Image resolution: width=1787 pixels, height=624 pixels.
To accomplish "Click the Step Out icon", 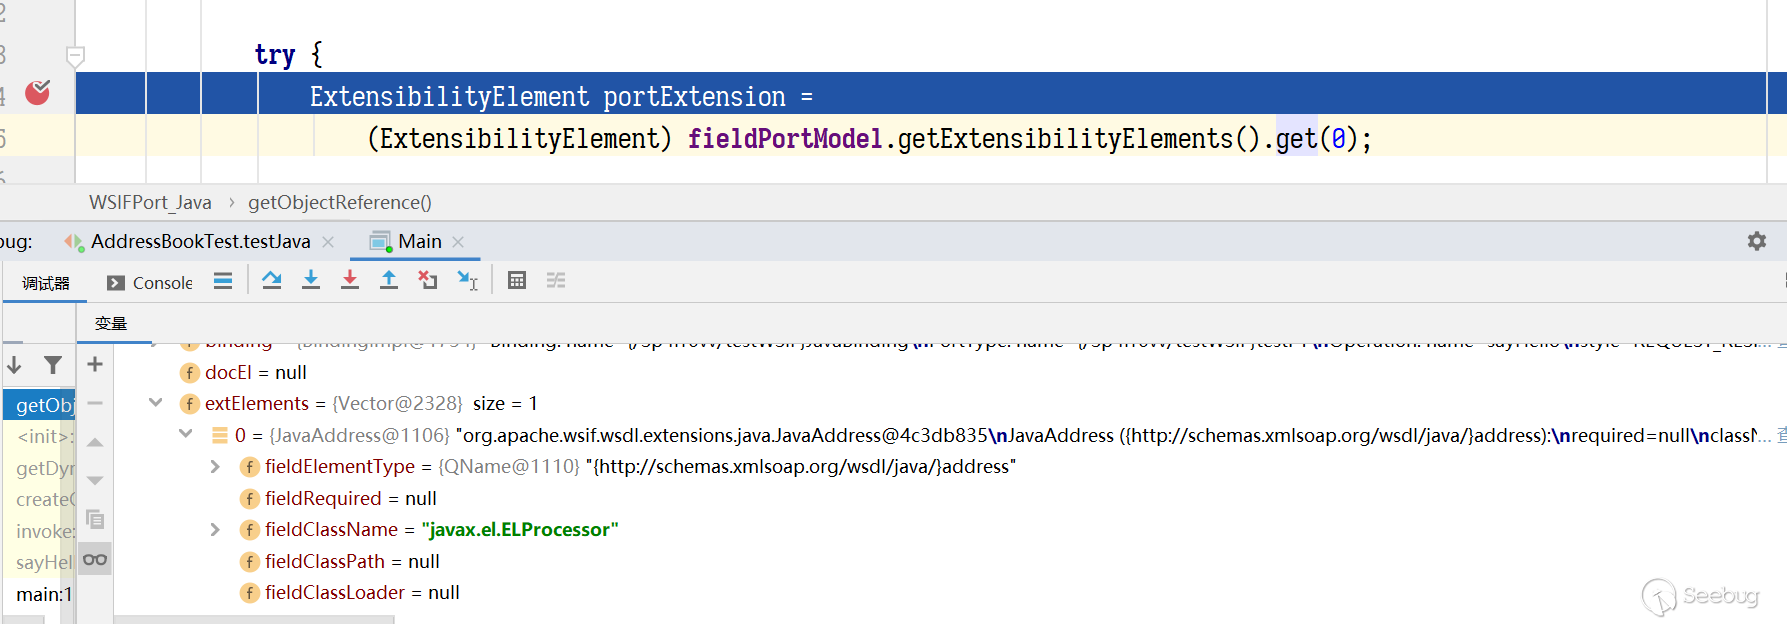I will tap(389, 281).
